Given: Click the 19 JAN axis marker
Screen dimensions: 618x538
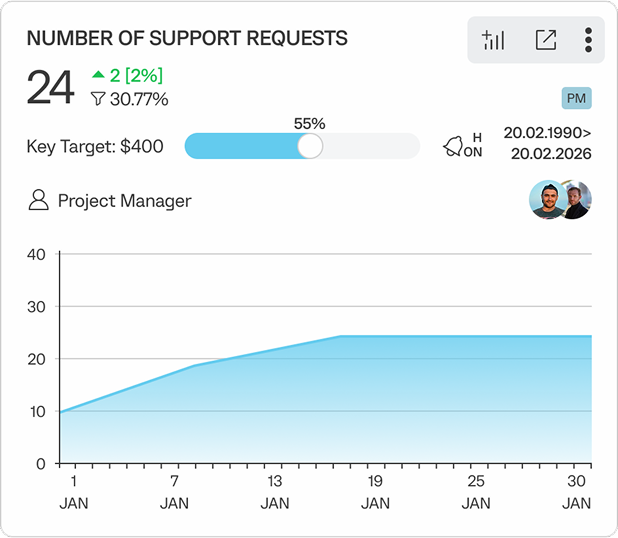Looking at the screenshot, I should coord(375,492).
